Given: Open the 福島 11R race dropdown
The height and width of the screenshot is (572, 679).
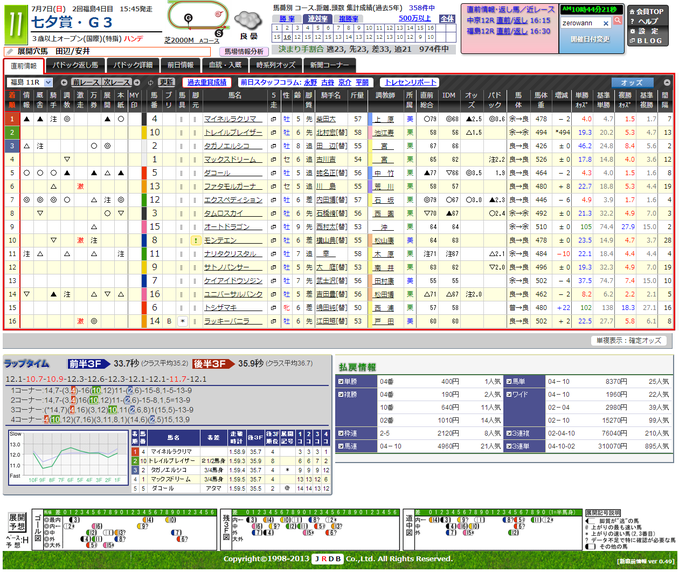Looking at the screenshot, I should [30, 82].
